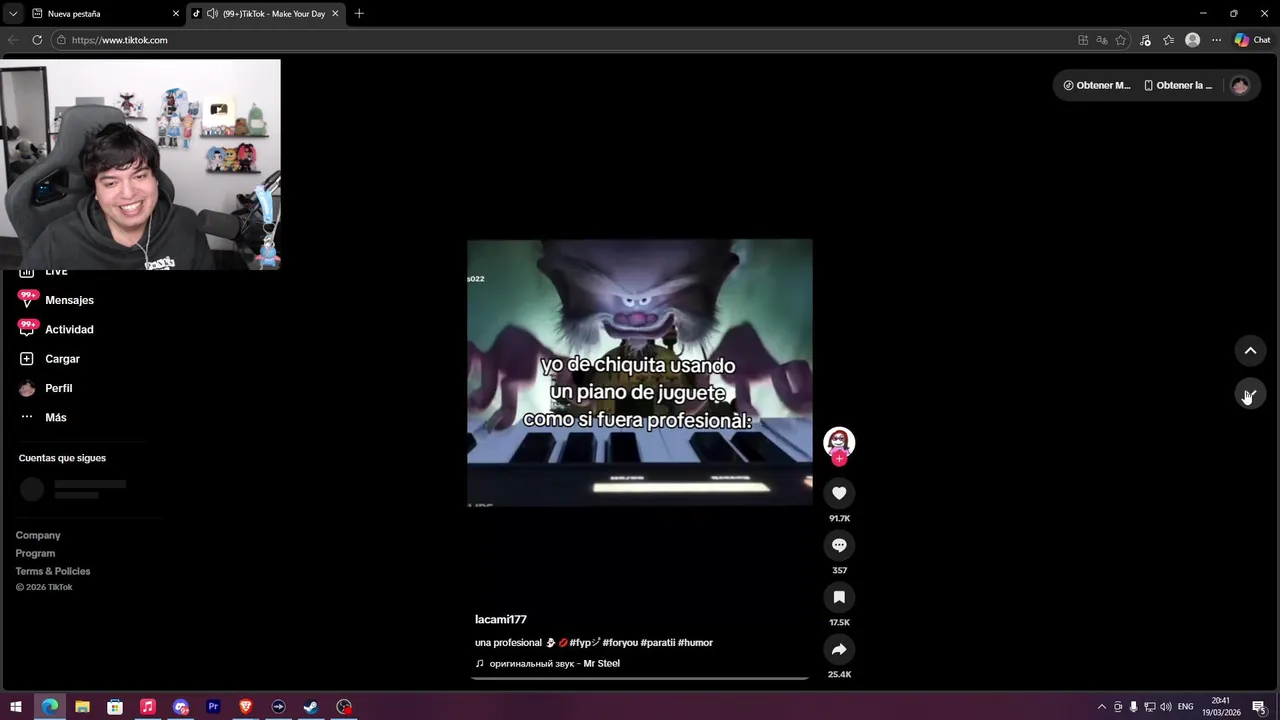Show hidden system tray icons
Screen dimensions: 1280x720
[x=1102, y=707]
